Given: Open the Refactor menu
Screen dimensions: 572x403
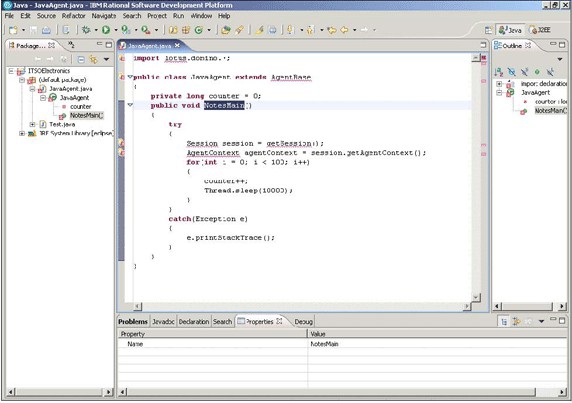Looking at the screenshot, I should [x=73, y=16].
